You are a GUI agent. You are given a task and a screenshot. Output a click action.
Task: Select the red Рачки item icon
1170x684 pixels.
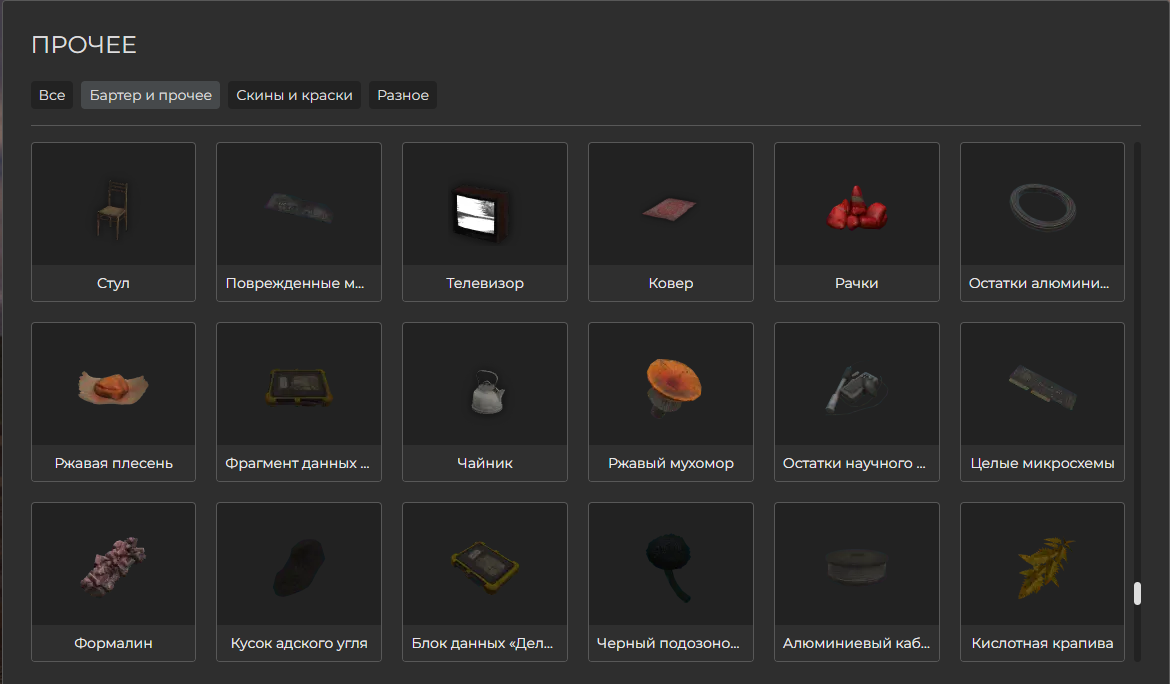tap(857, 208)
